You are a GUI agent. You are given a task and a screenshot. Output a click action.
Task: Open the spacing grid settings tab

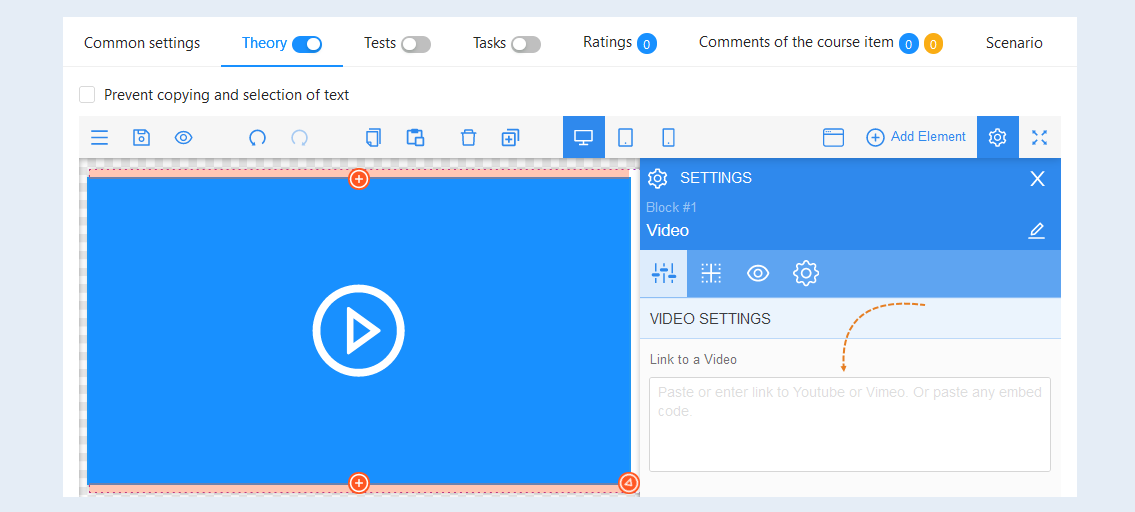pos(711,273)
